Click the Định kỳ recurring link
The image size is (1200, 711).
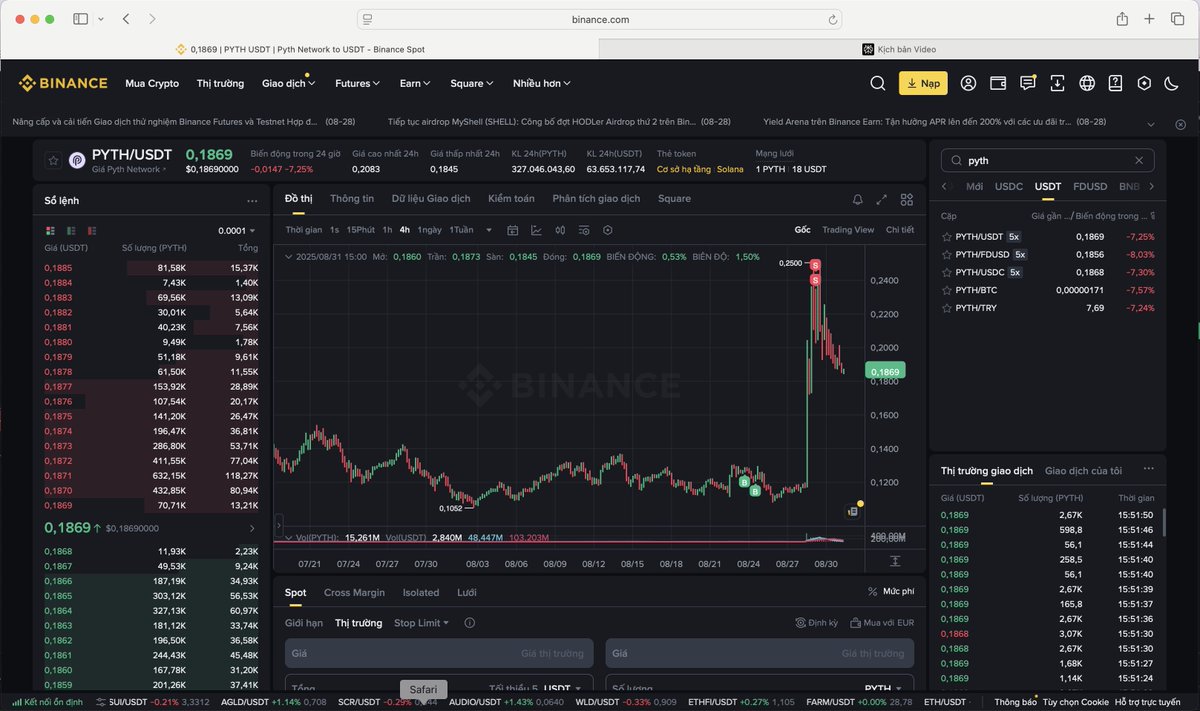(x=817, y=623)
